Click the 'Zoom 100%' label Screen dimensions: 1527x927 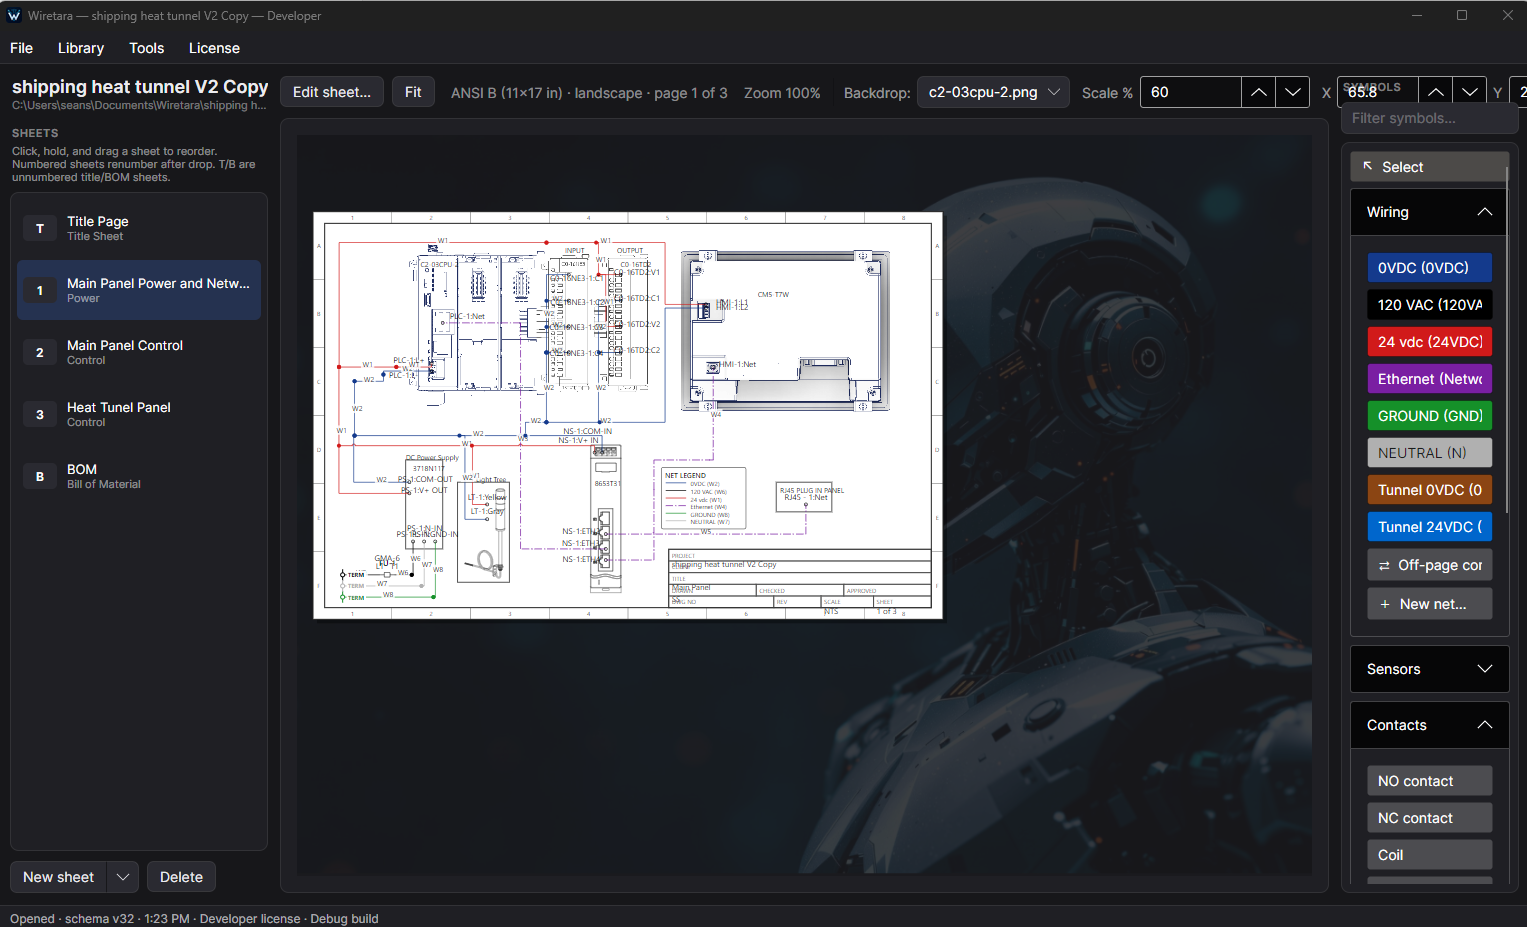[x=782, y=92]
